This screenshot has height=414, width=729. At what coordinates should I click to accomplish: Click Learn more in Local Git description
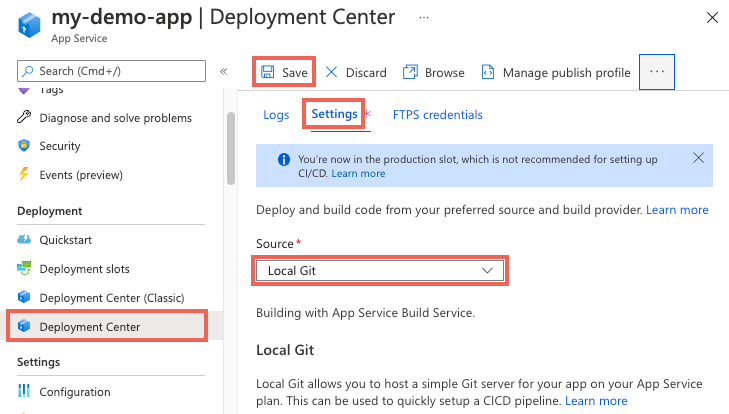click(x=596, y=401)
